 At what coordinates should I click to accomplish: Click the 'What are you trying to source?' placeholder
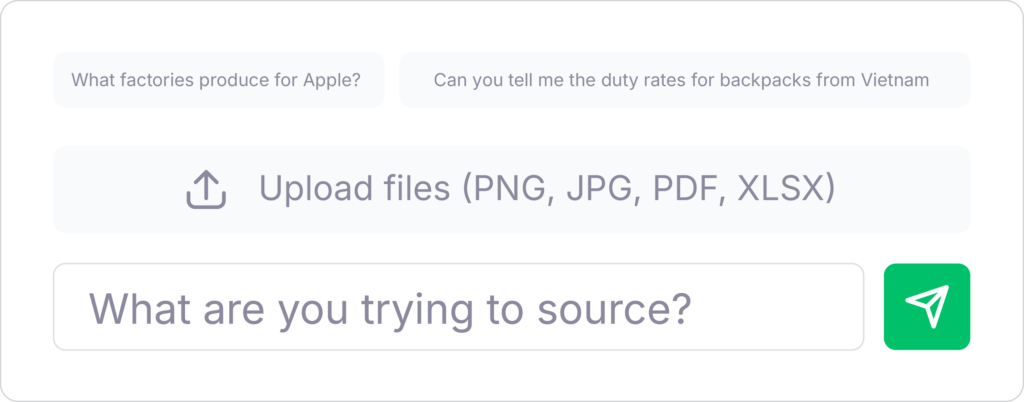point(390,308)
